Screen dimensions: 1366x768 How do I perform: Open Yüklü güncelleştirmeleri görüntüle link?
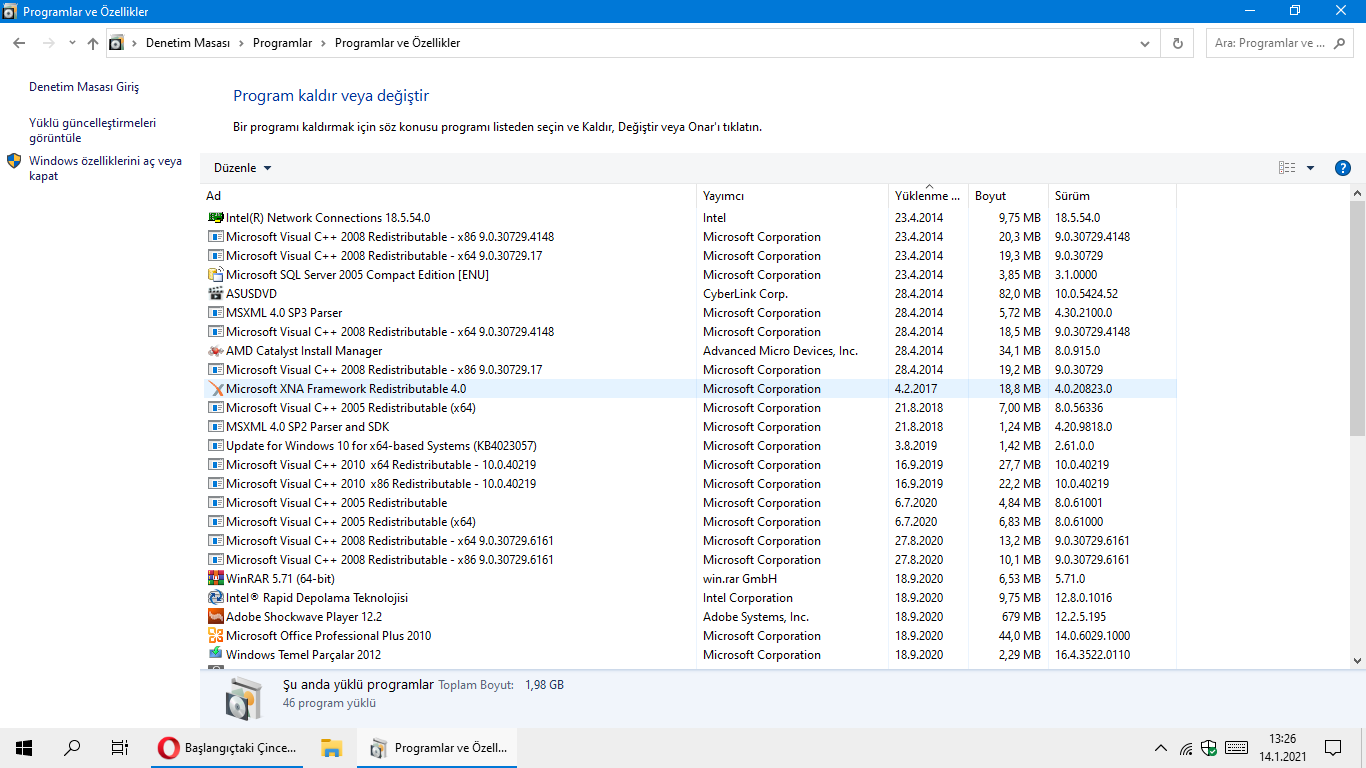(93, 130)
